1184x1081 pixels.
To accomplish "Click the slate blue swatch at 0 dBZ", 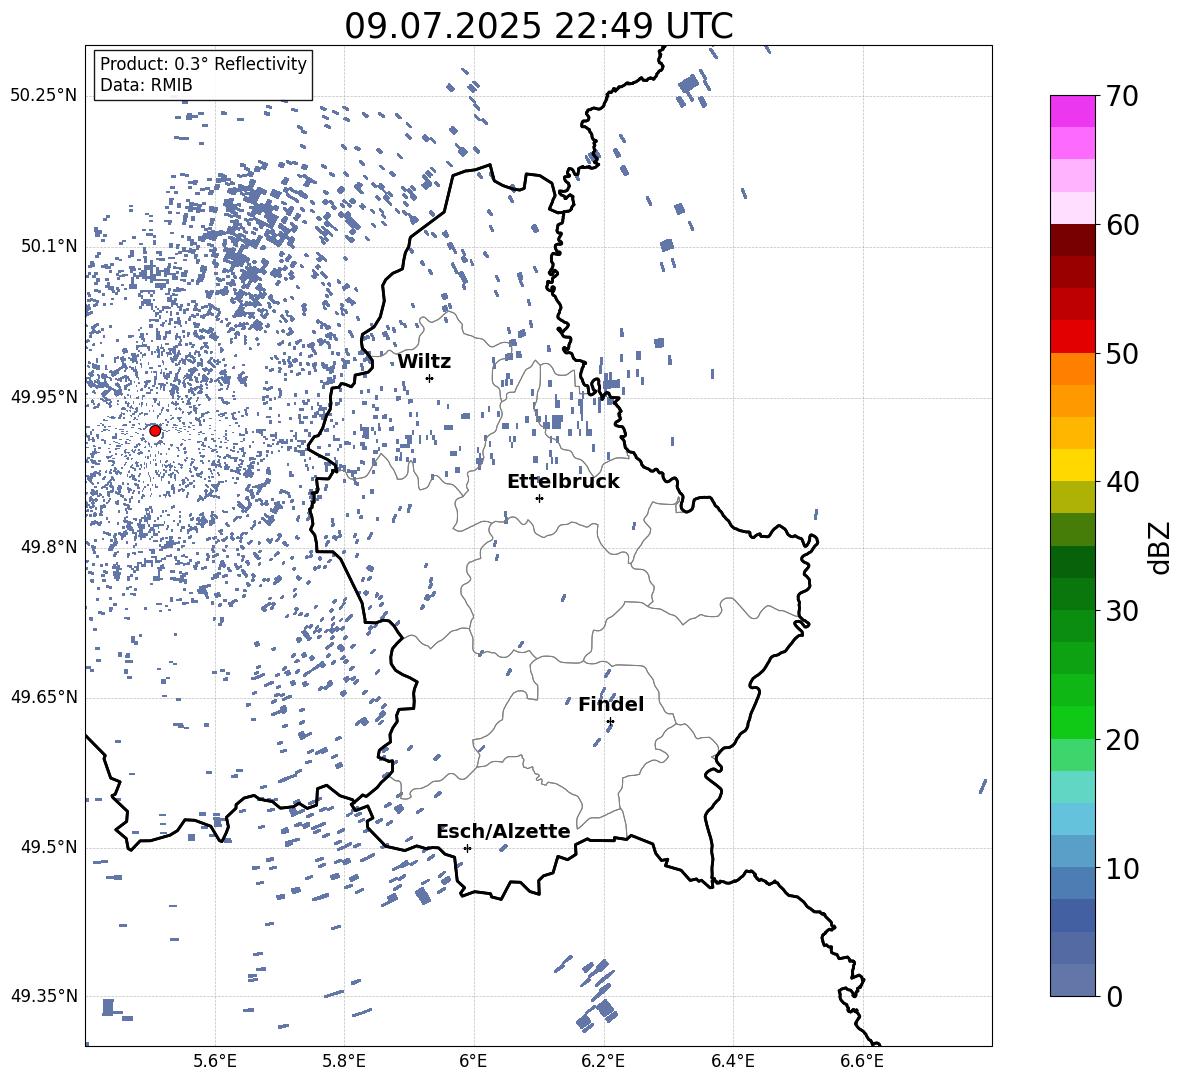I will pyautogui.click(x=1072, y=980).
